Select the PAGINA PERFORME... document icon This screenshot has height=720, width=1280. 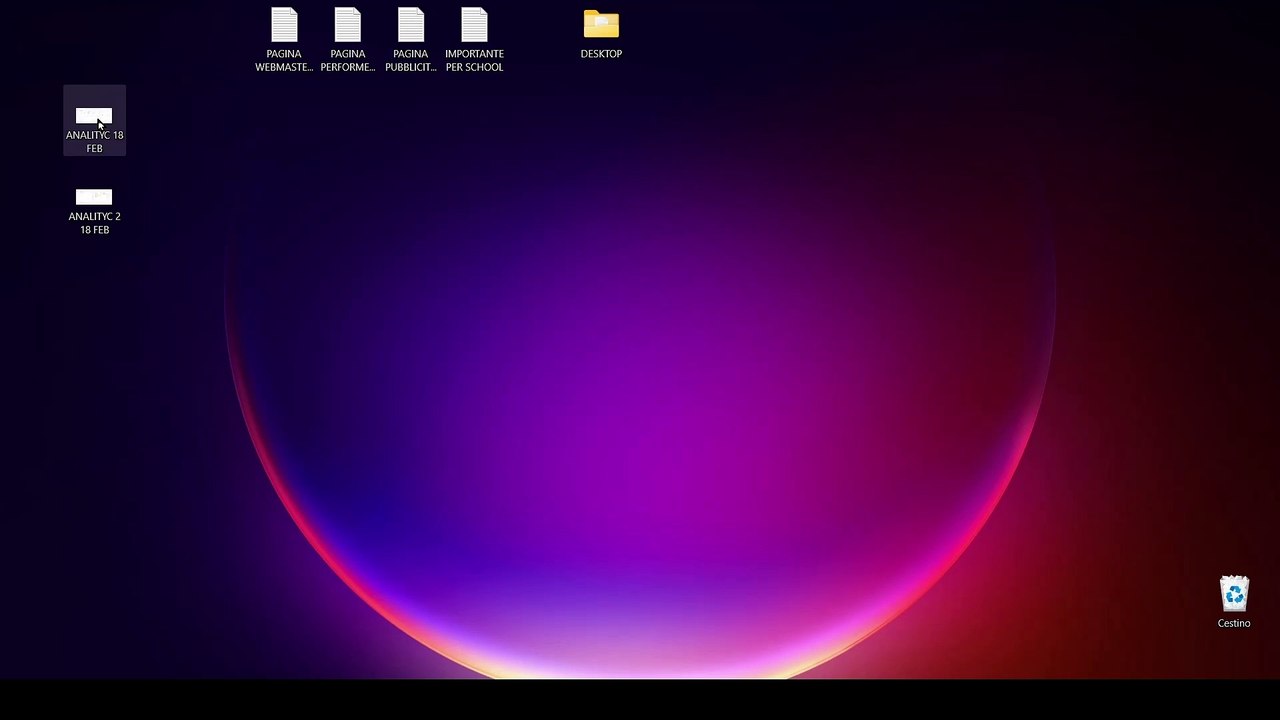347,26
